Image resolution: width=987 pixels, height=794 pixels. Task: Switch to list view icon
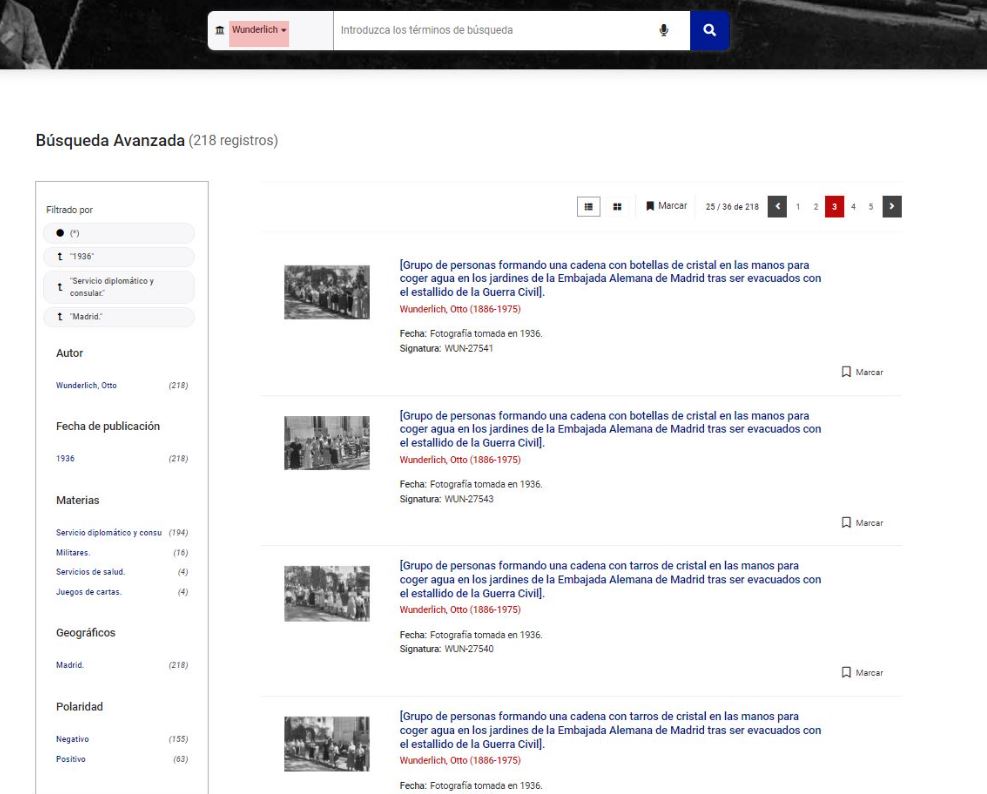(x=589, y=207)
